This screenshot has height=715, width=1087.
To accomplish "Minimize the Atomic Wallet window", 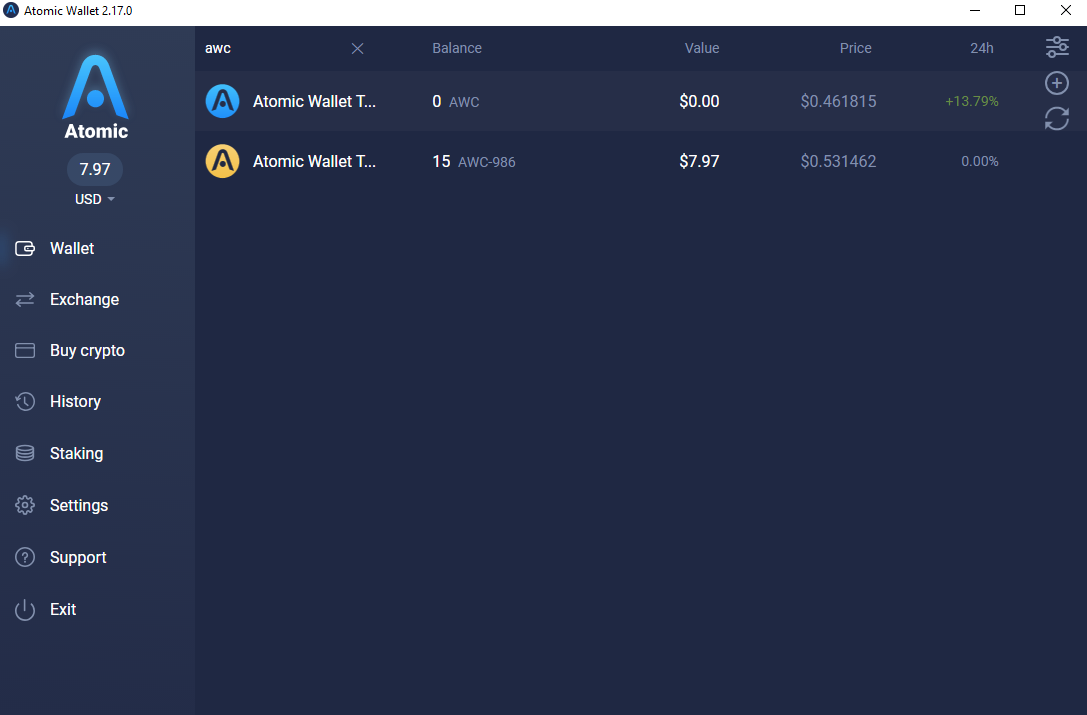I will coord(975,10).
